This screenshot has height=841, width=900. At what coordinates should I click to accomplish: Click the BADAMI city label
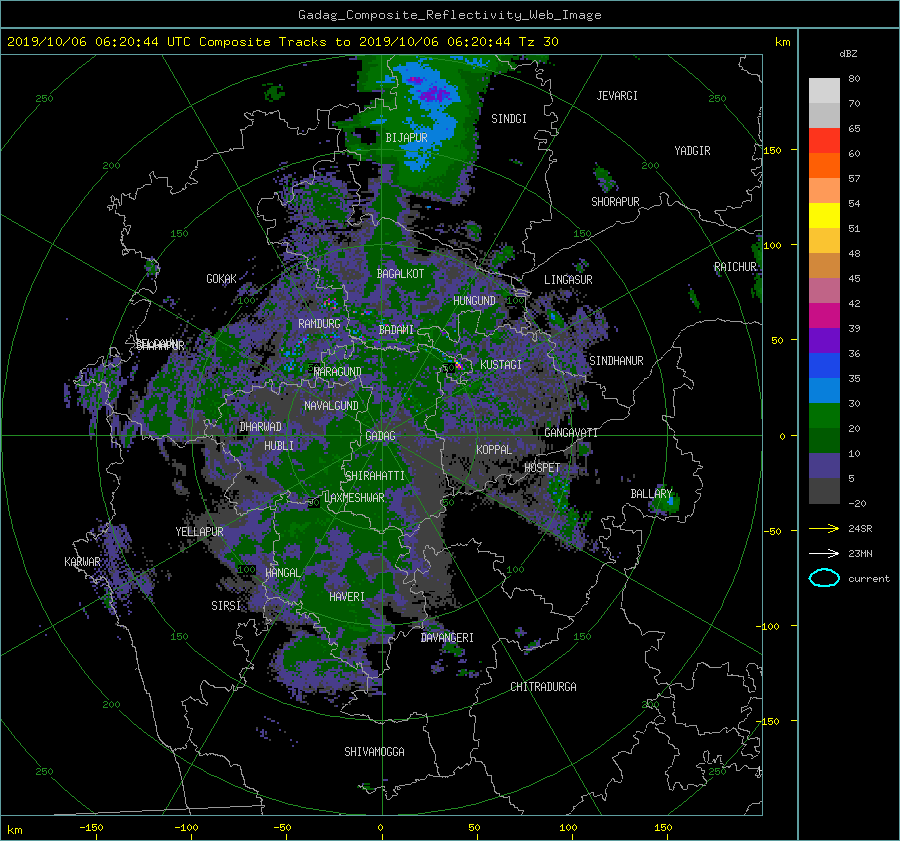tap(396, 330)
